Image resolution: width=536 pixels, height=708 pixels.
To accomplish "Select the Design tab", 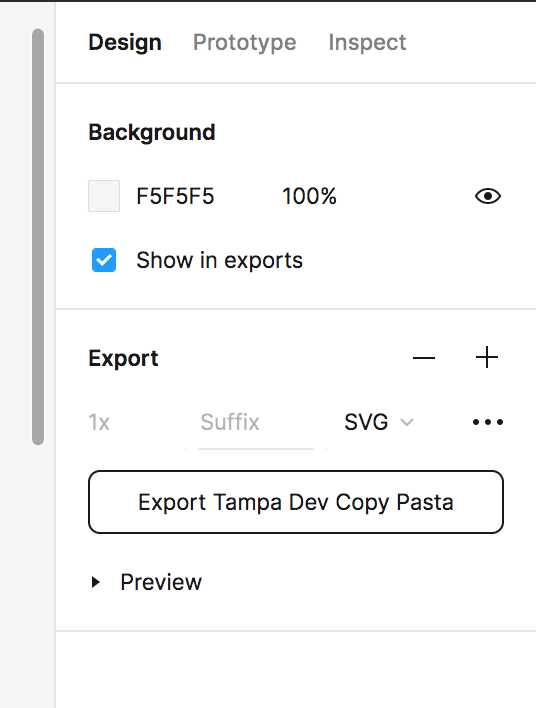I will tap(125, 42).
